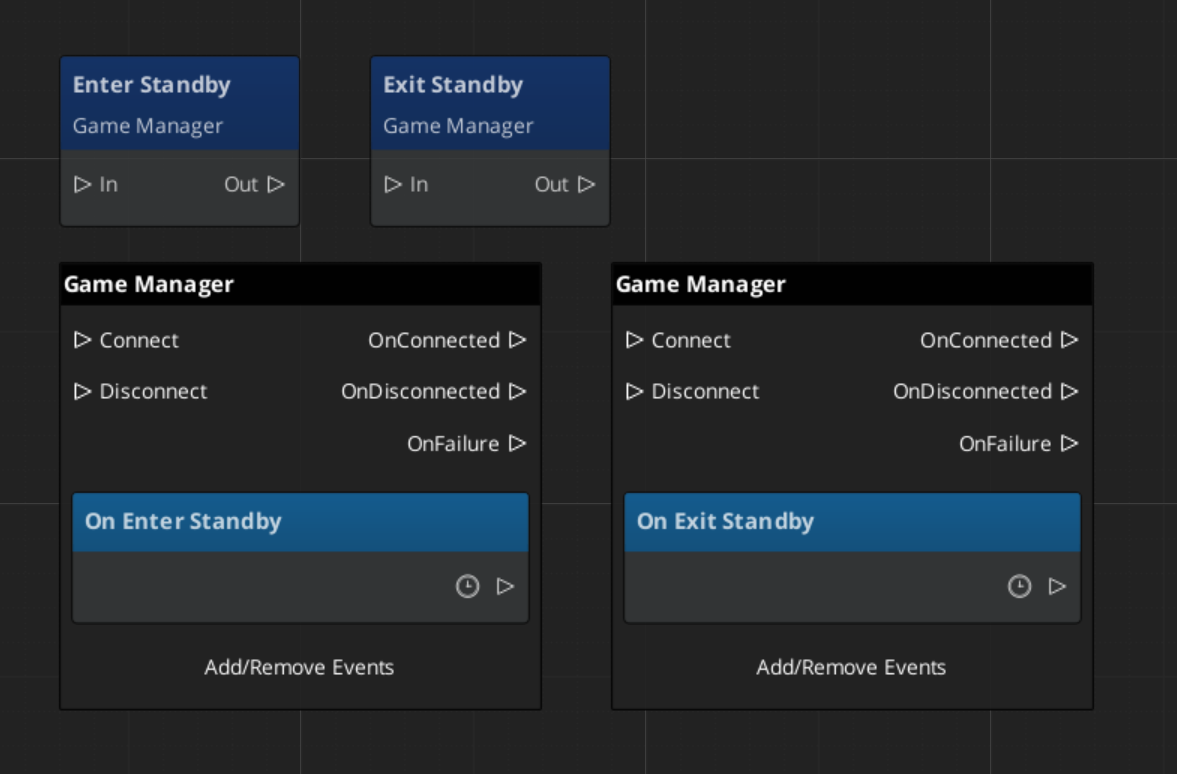Click the Out port on Exit Standby node
Screen dimensions: 1177x774
[x=587, y=184]
